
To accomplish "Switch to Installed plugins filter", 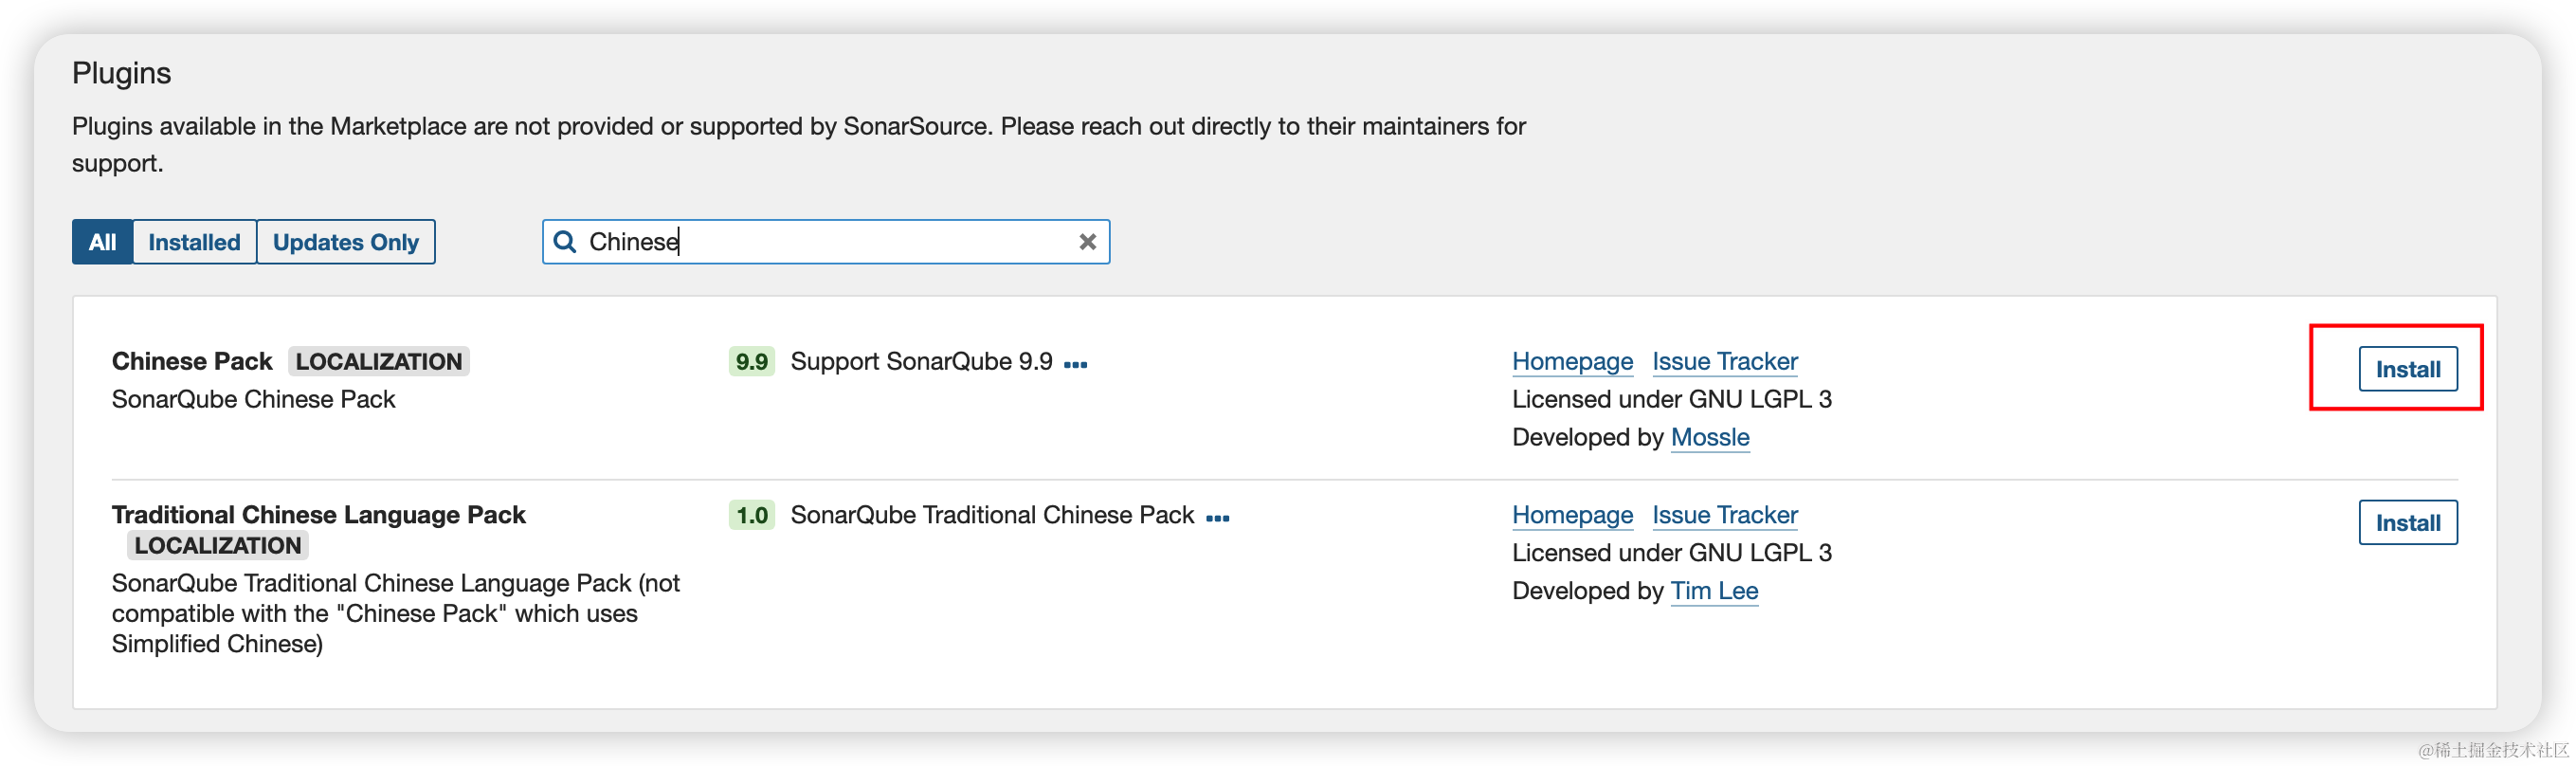I will (x=194, y=242).
